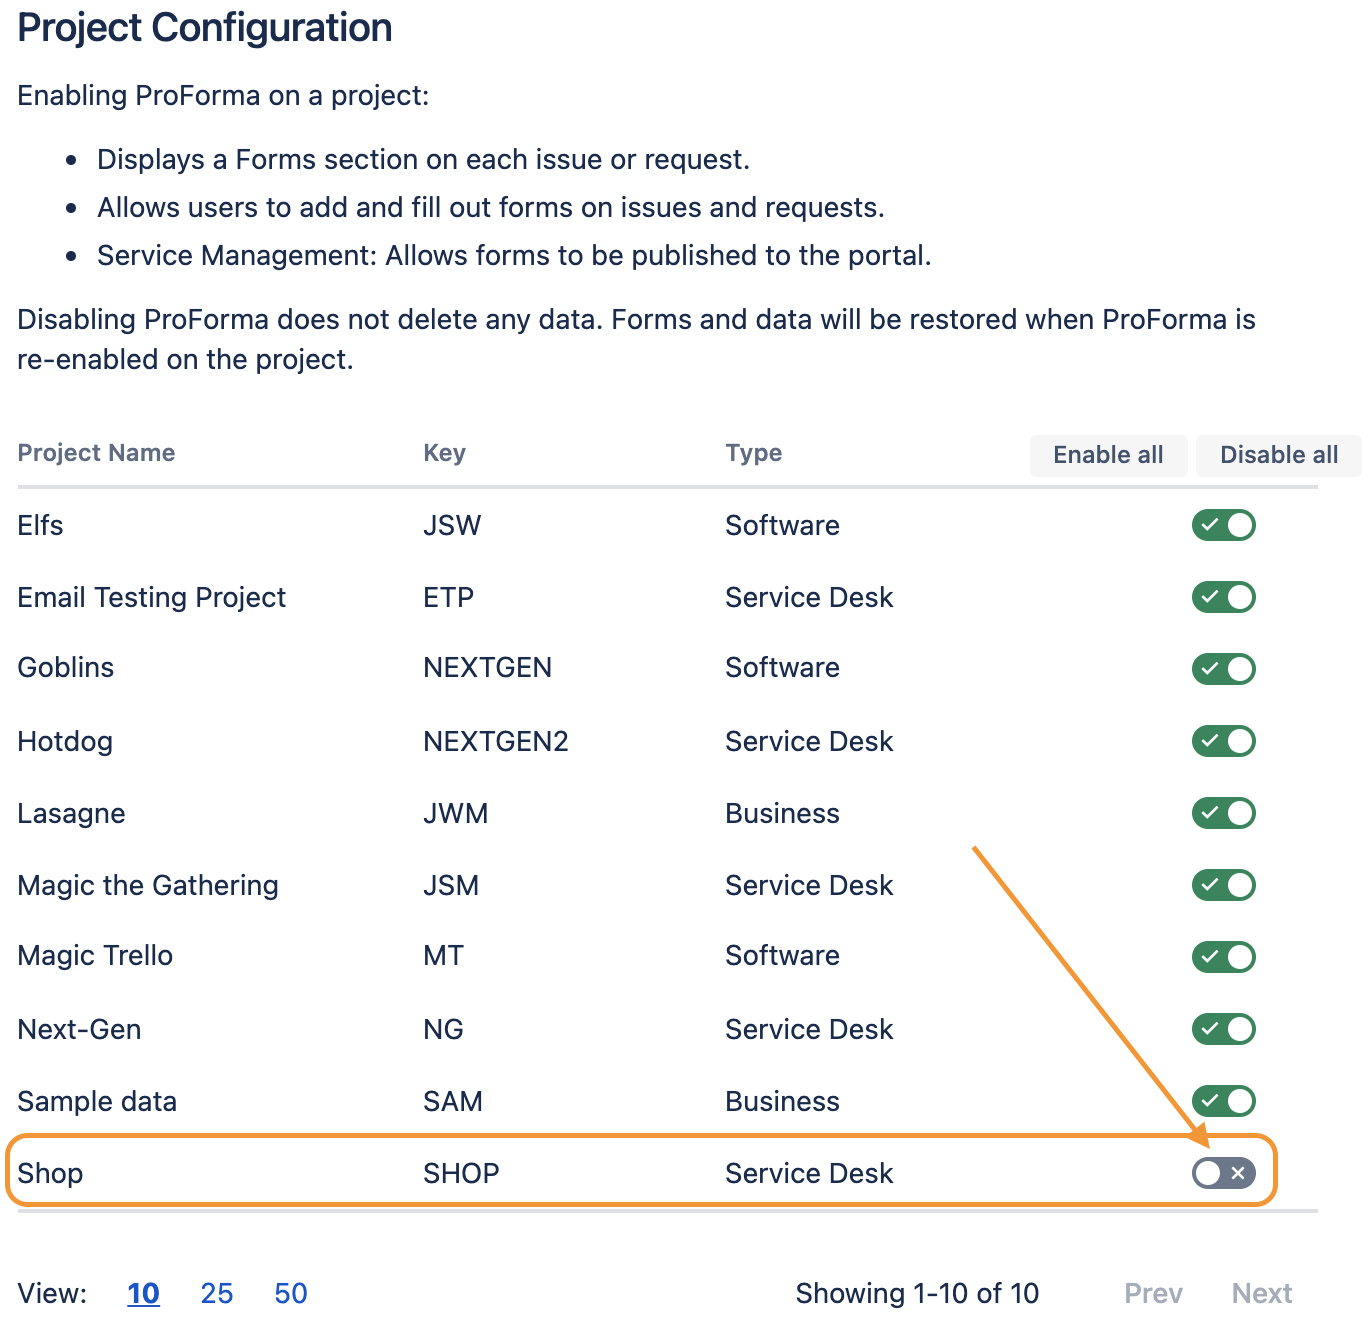The image size is (1372, 1332).
Task: Toggle ProForma off for Email Testing Project
Action: pyautogui.click(x=1223, y=597)
